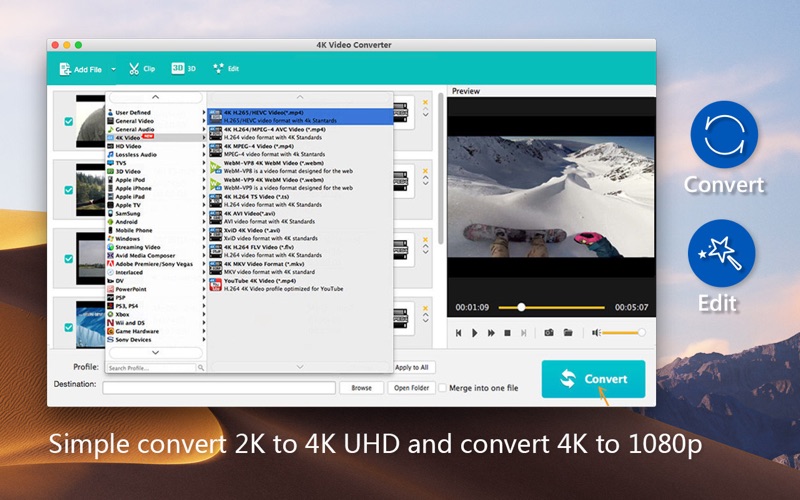Open the 3D settings tool
Image resolution: width=800 pixels, height=500 pixels.
183,69
